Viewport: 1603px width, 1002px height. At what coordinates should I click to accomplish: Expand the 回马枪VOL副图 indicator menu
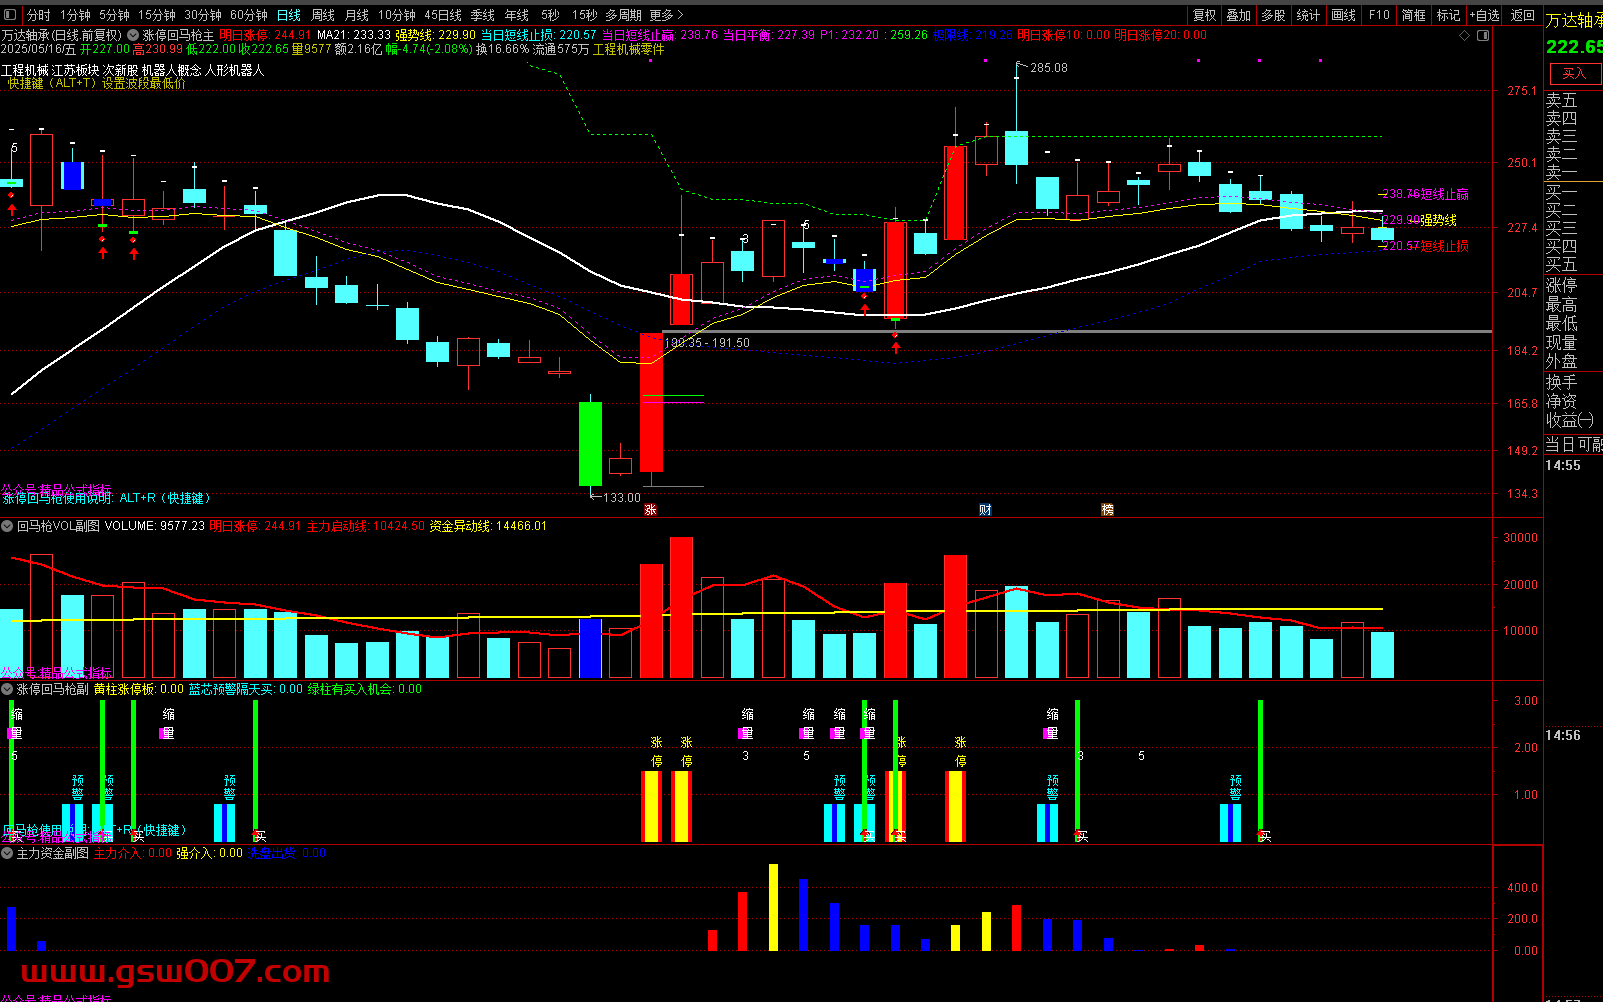[x=7, y=526]
